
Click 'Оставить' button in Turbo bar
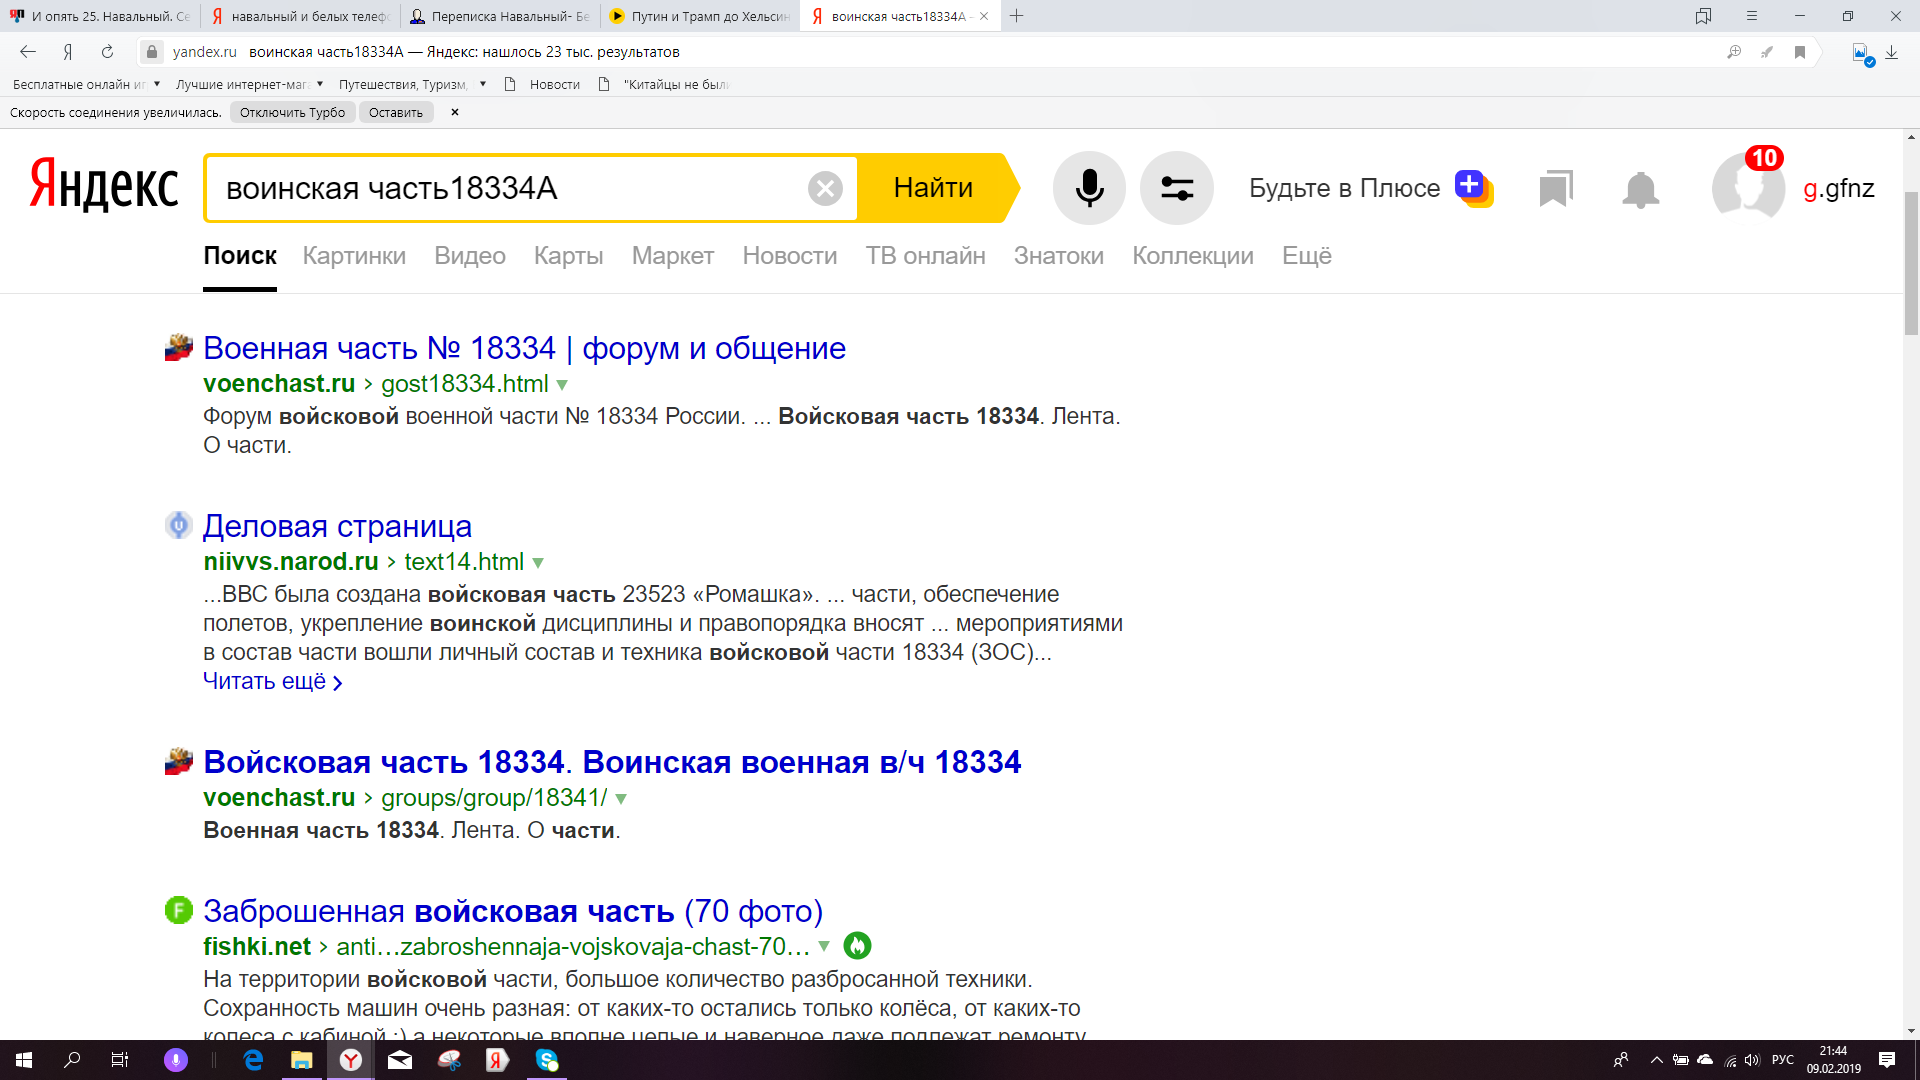[x=396, y=112]
